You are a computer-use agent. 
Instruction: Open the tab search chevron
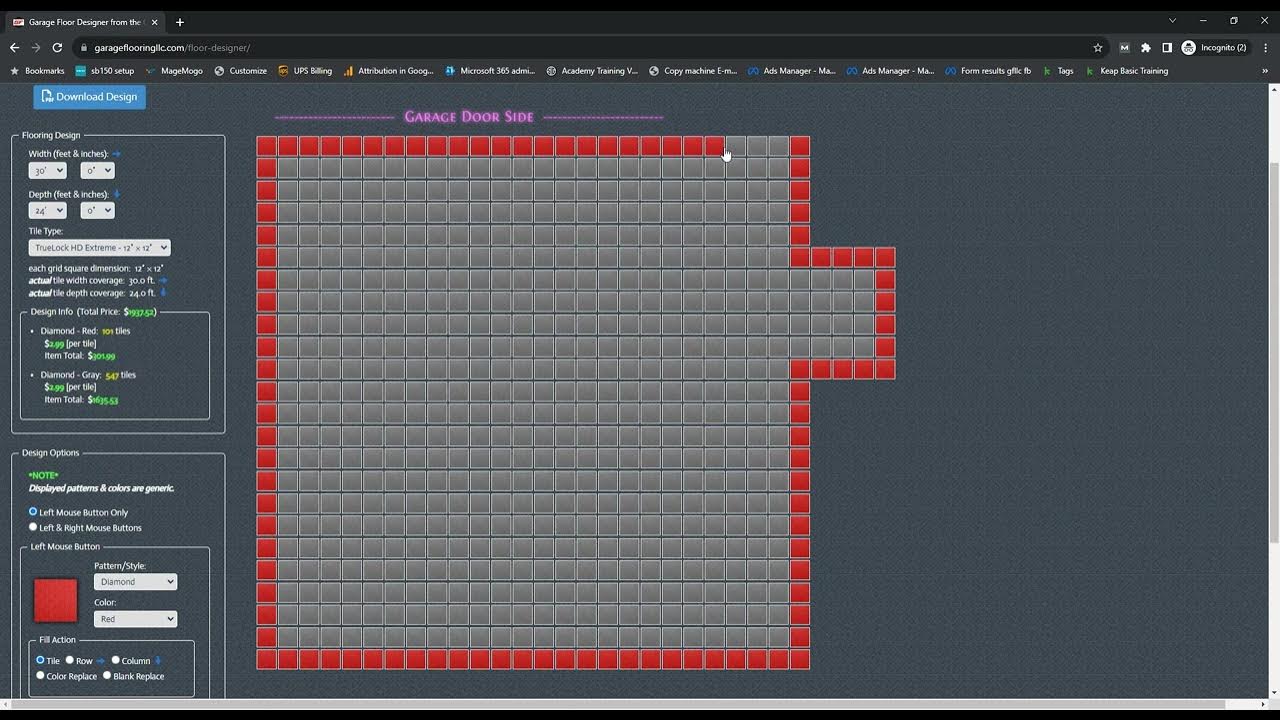(x=1173, y=20)
